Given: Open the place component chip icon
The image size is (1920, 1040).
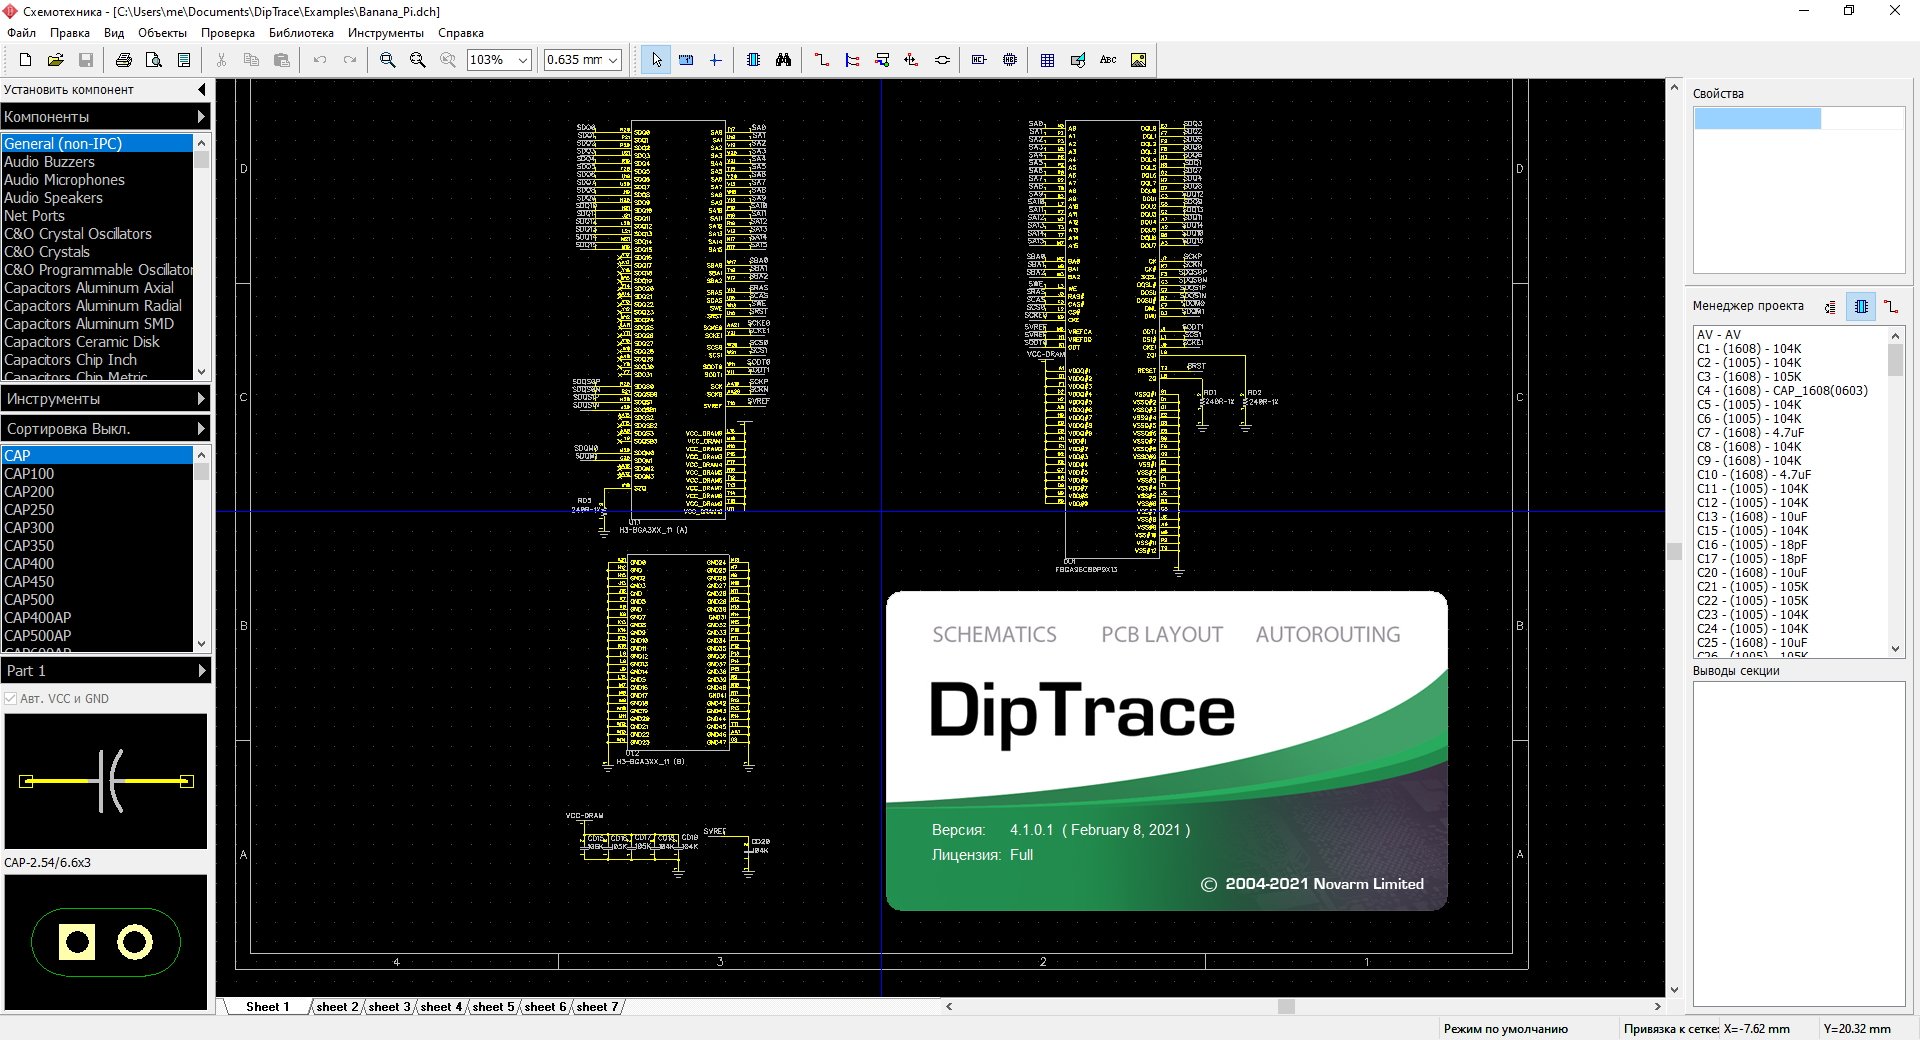Looking at the screenshot, I should 753,60.
